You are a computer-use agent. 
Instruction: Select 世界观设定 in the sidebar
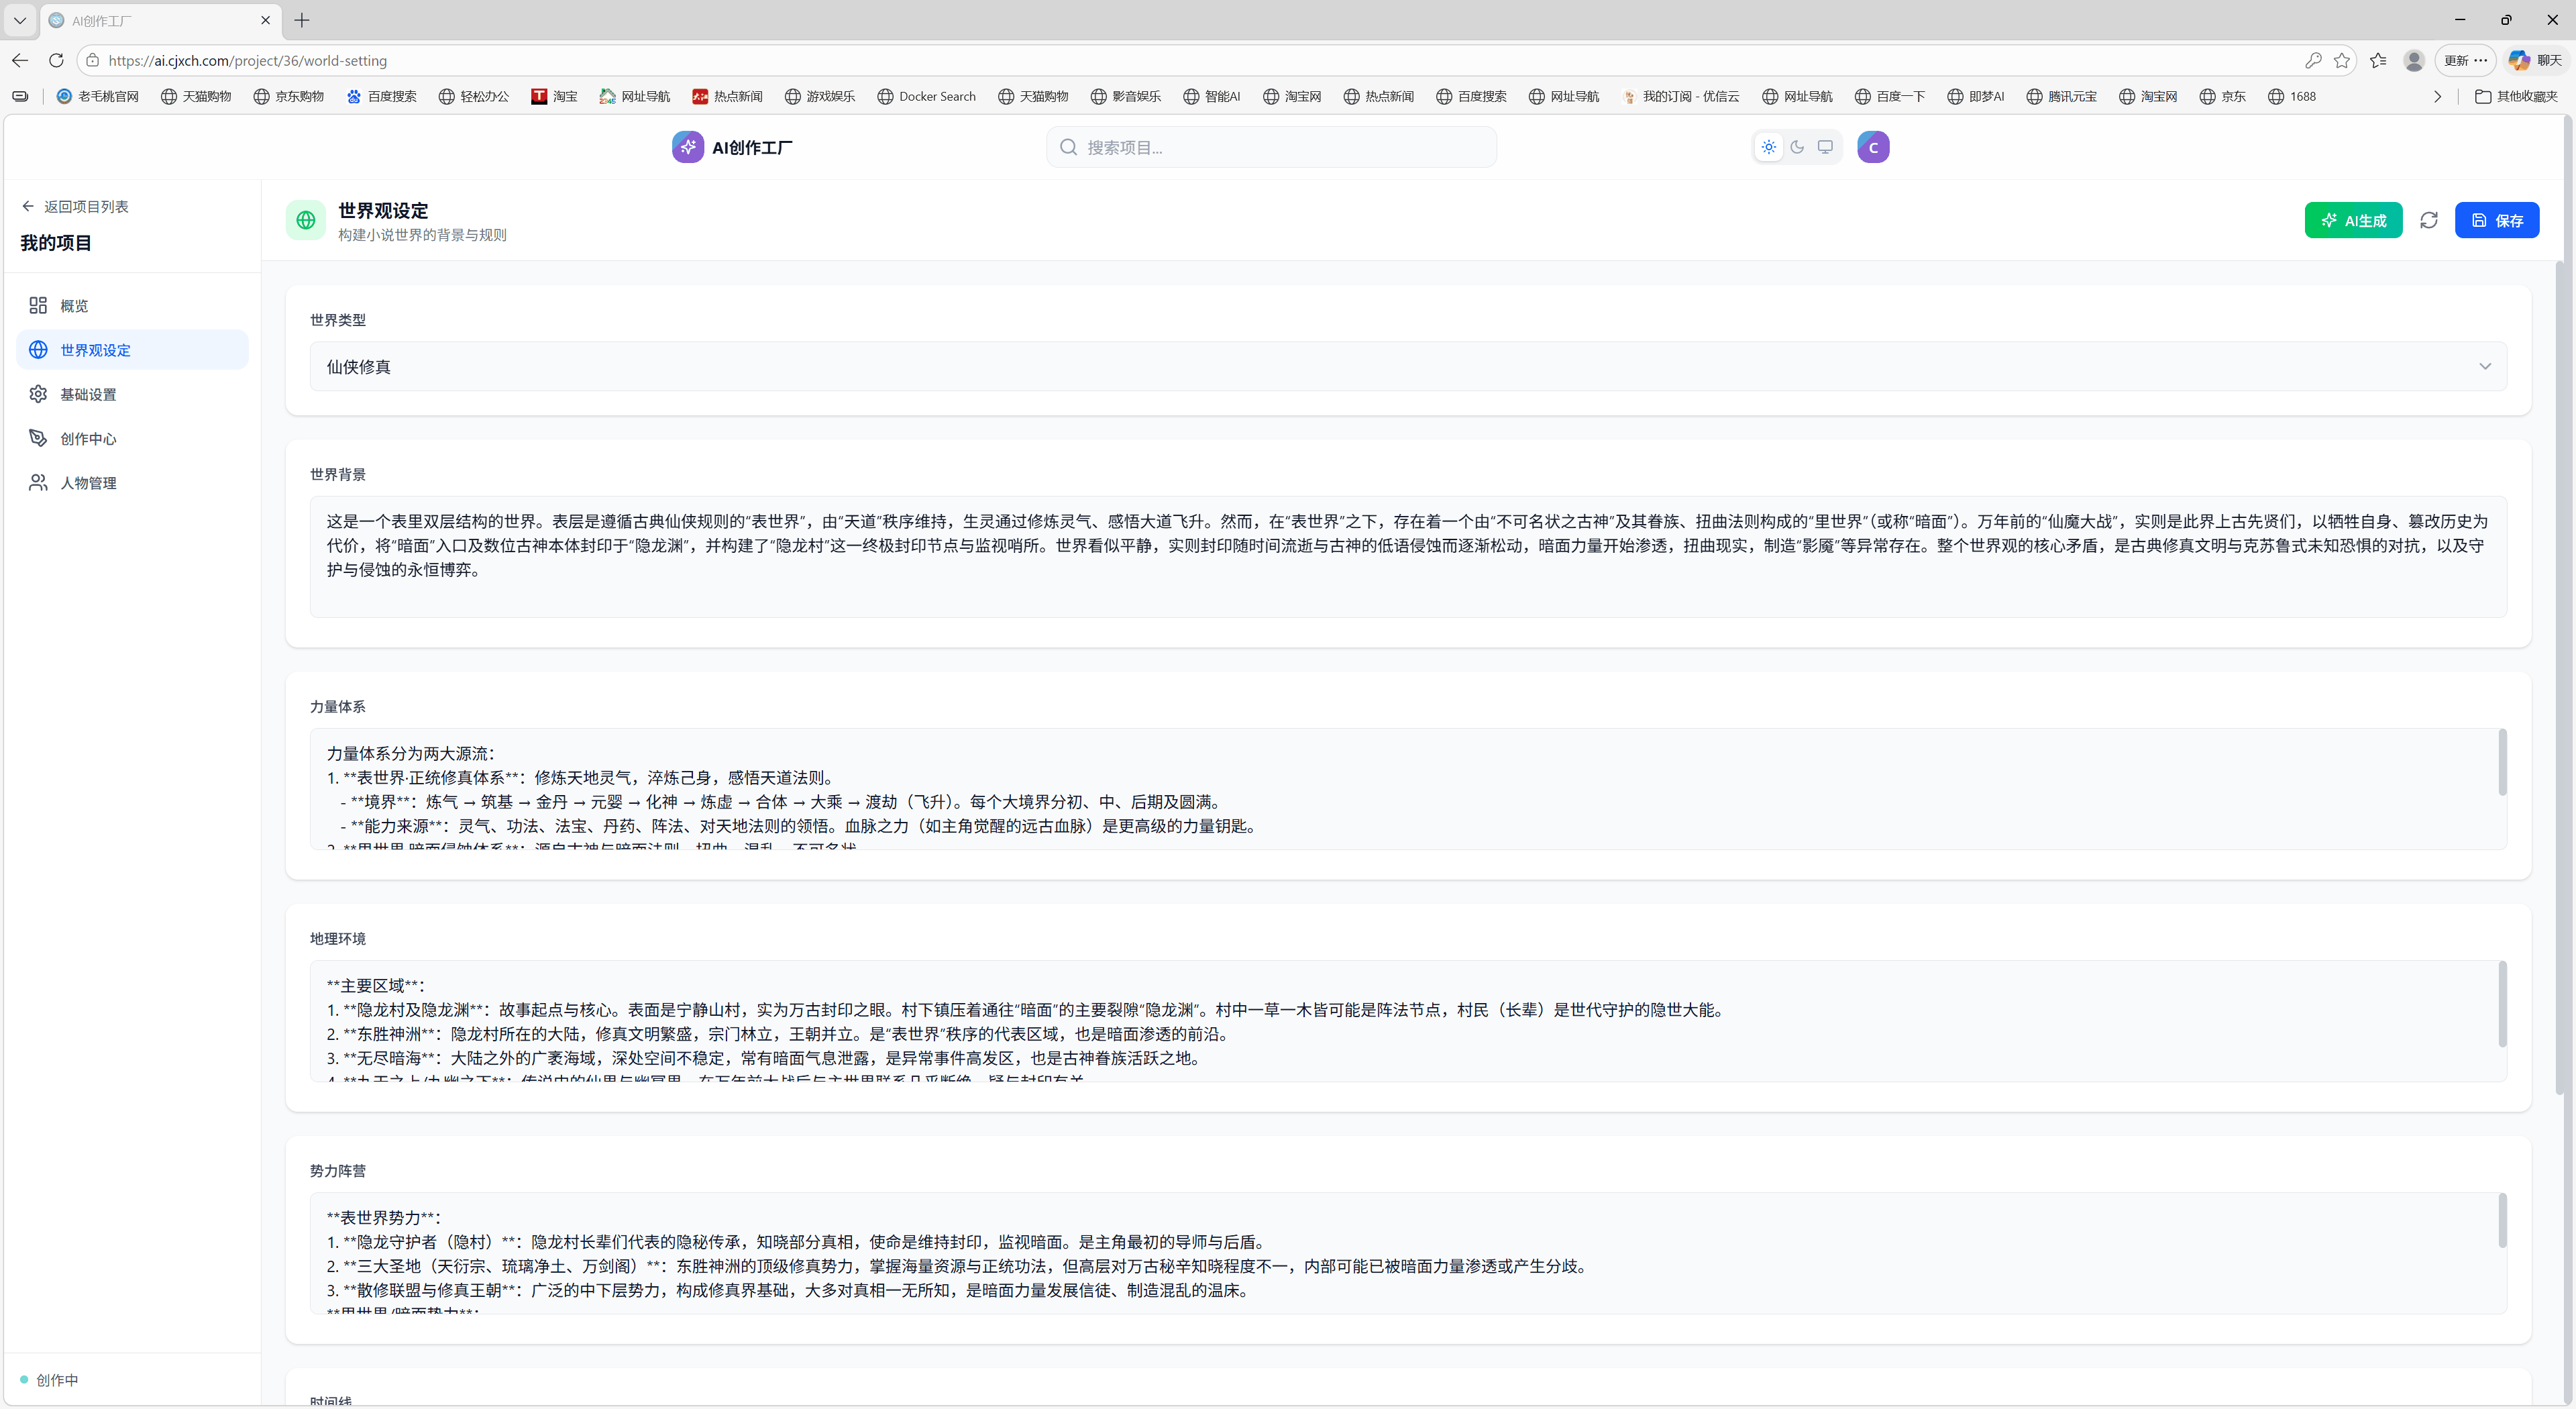(132, 349)
